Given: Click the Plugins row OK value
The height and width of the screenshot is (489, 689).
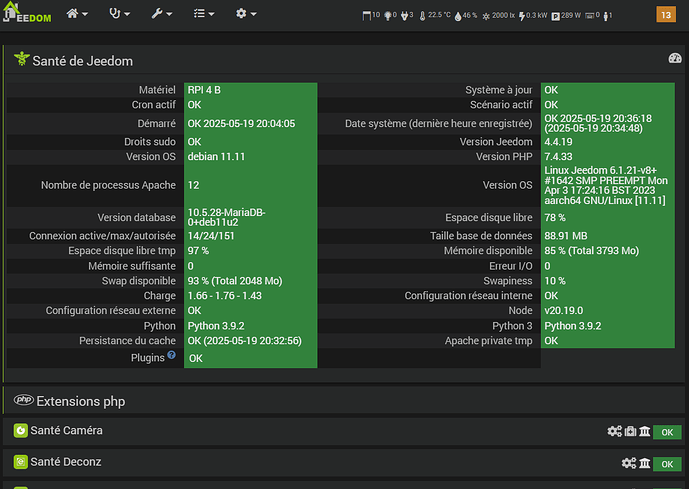Looking at the screenshot, I should [x=196, y=359].
